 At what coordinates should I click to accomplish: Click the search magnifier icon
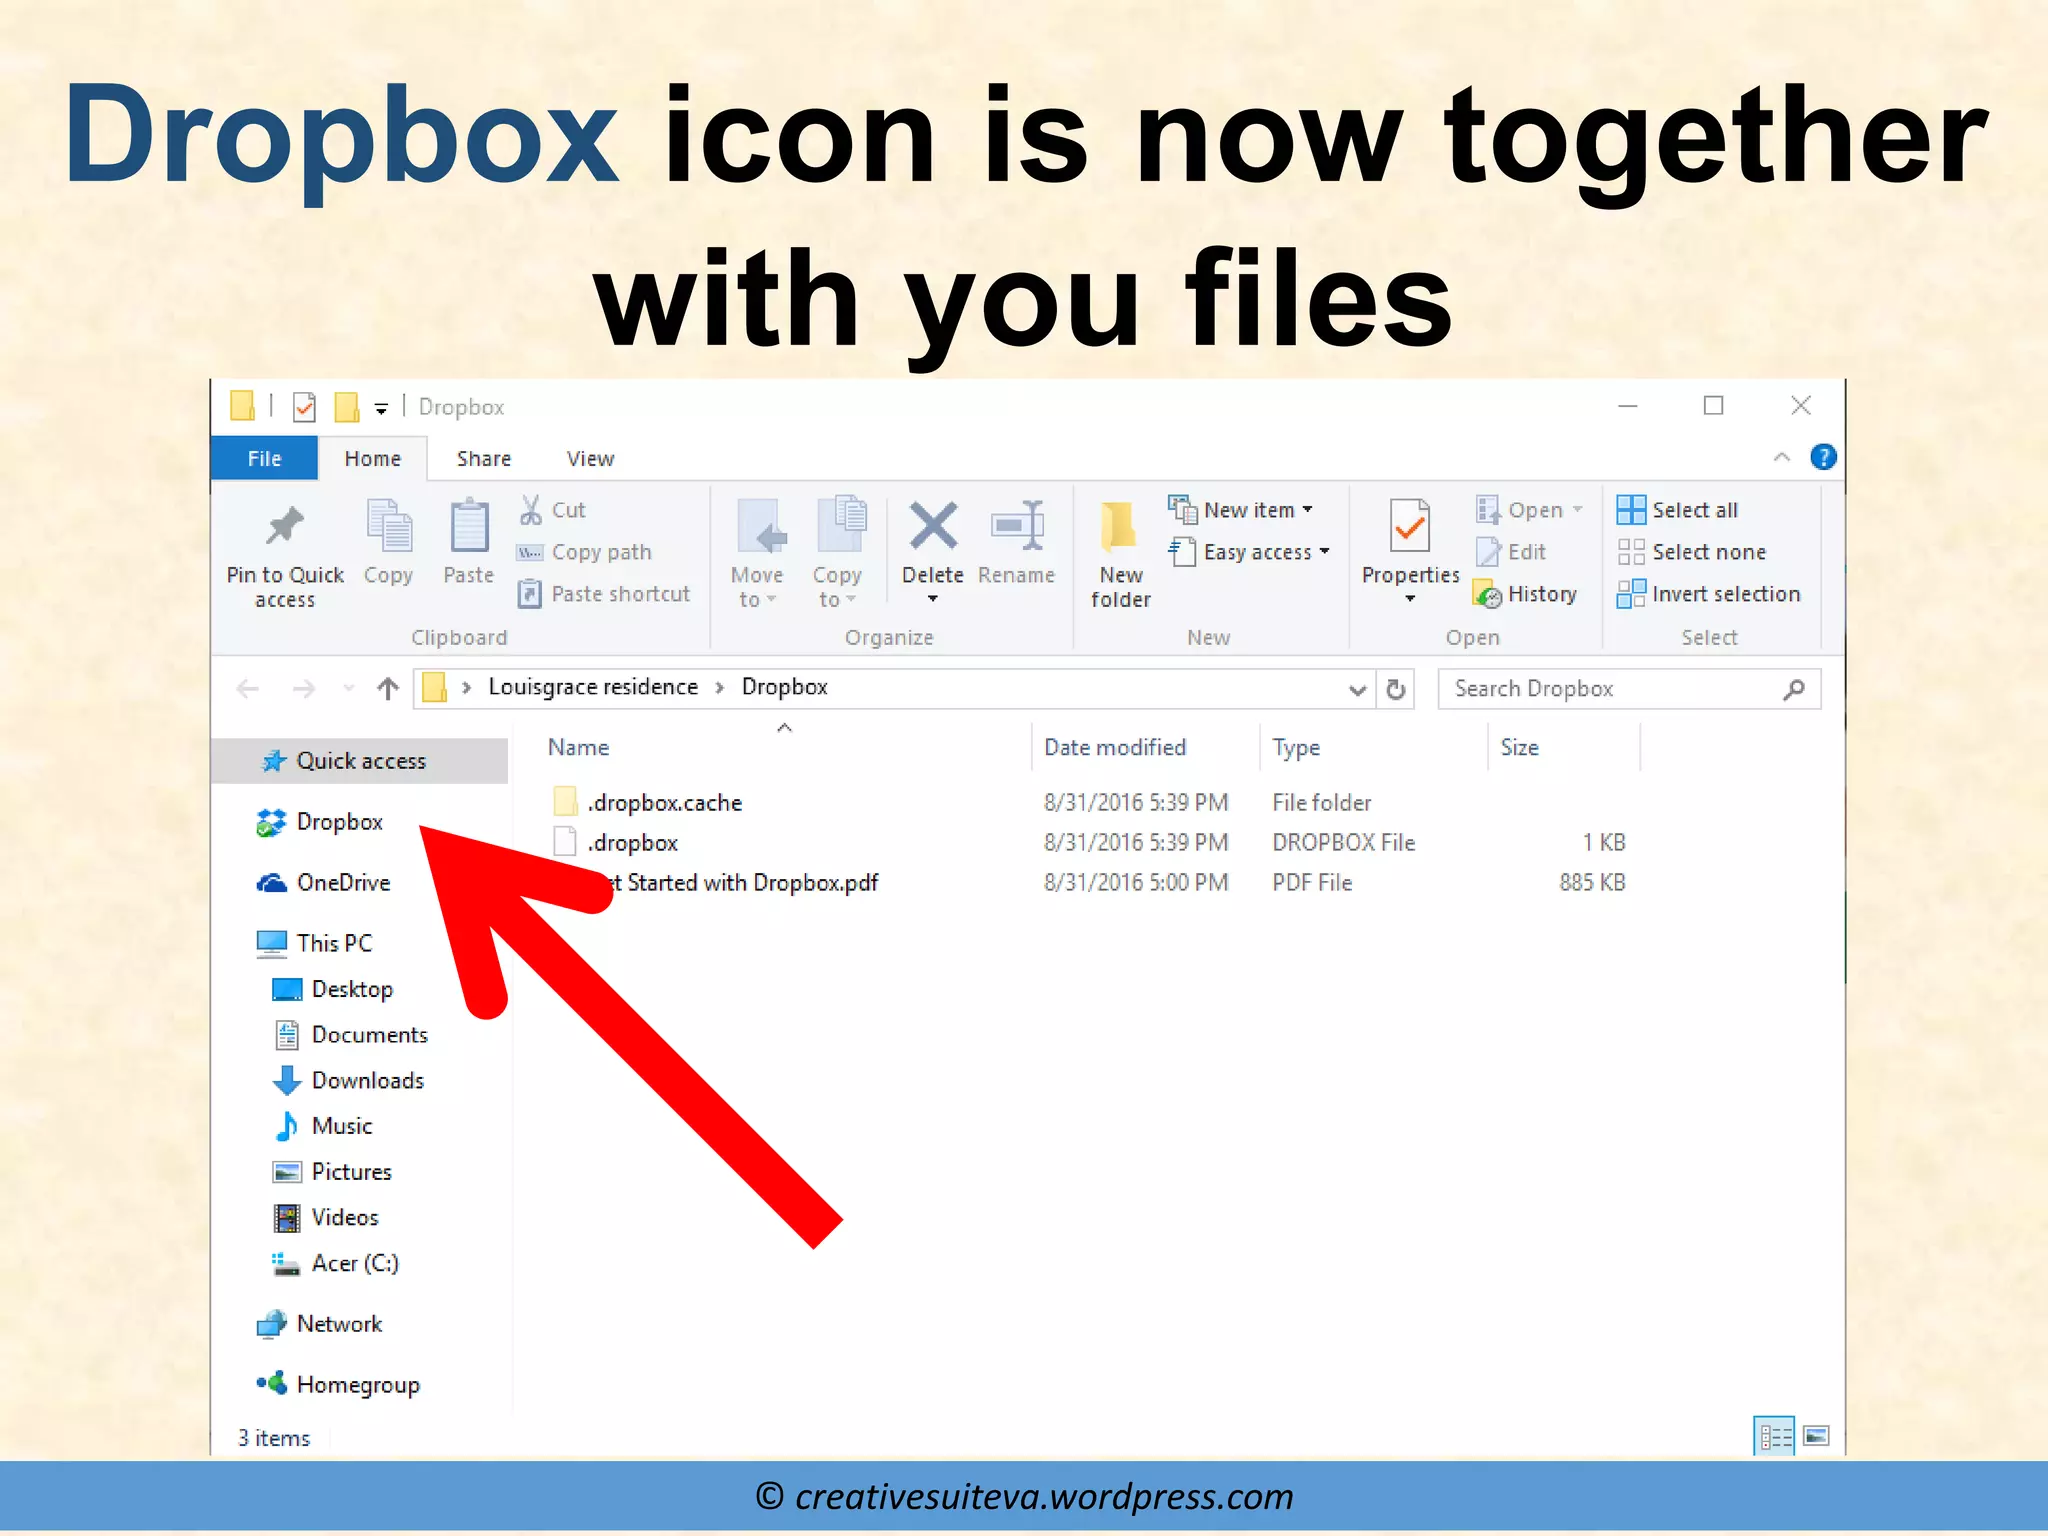(1794, 688)
